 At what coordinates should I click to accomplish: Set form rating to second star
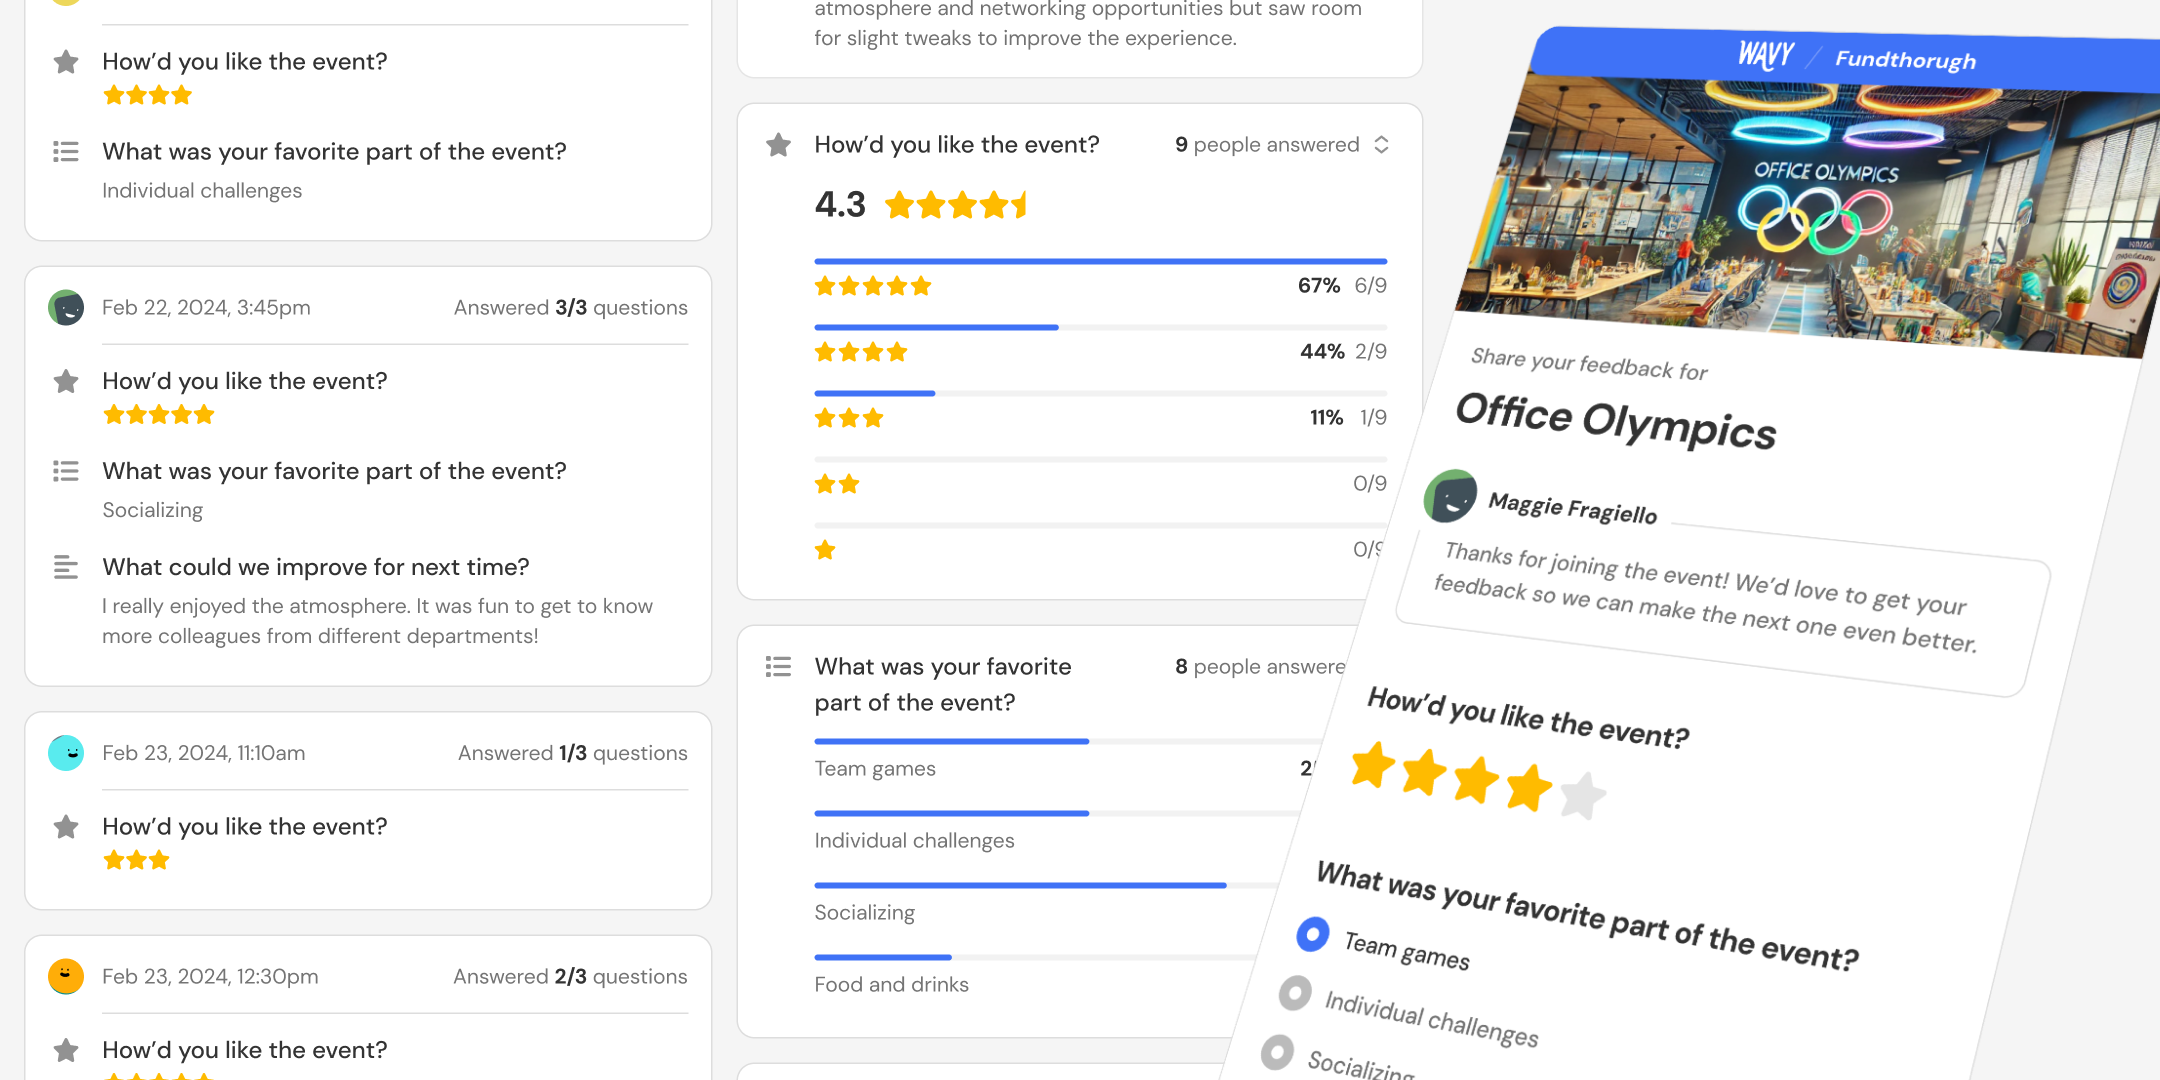pos(1424,773)
